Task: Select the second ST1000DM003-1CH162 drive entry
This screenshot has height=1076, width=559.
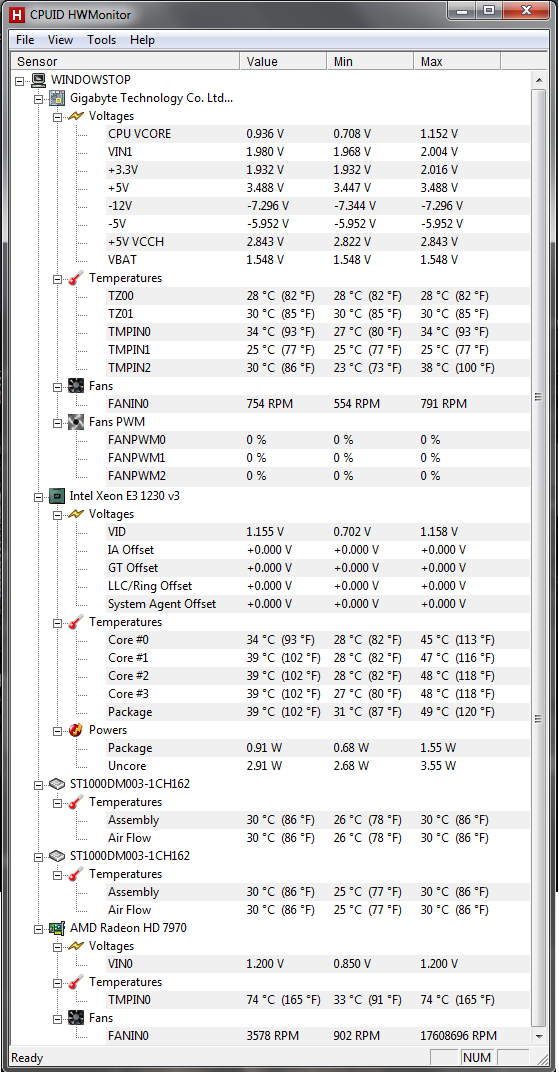Action: click(130, 856)
